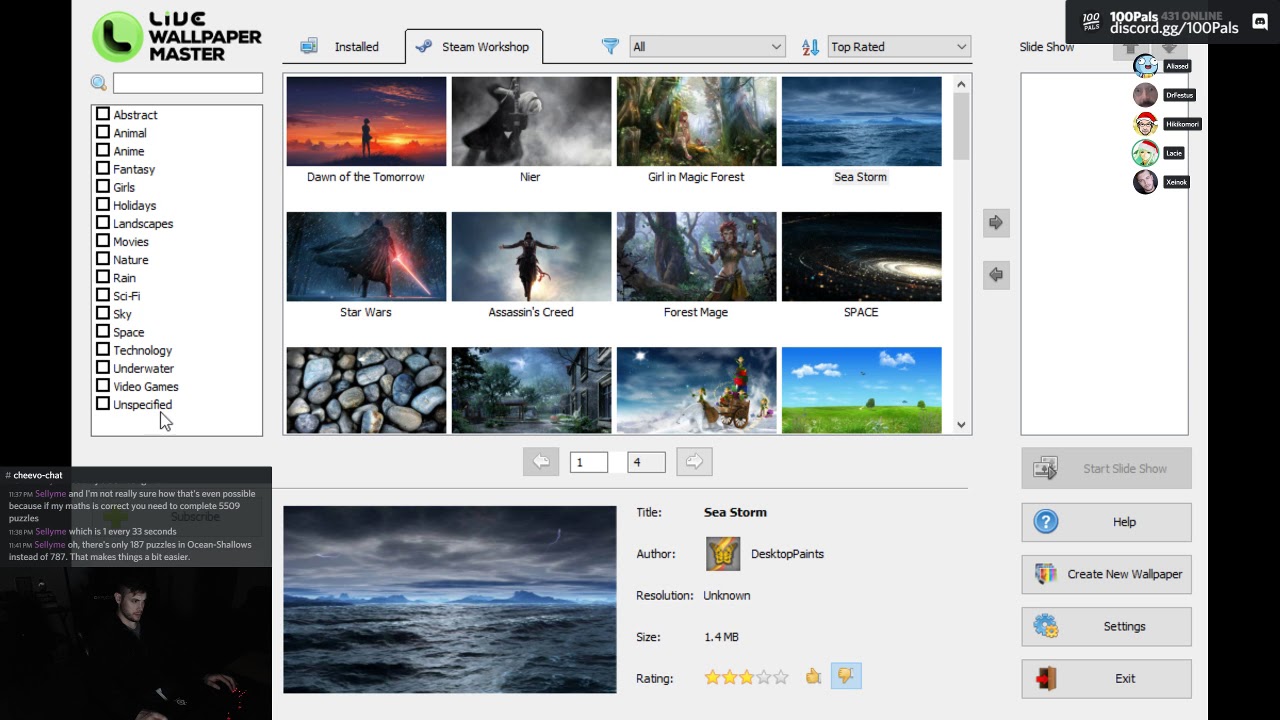Toggle the Landscapes category checkbox
The image size is (1280, 720).
click(x=103, y=223)
